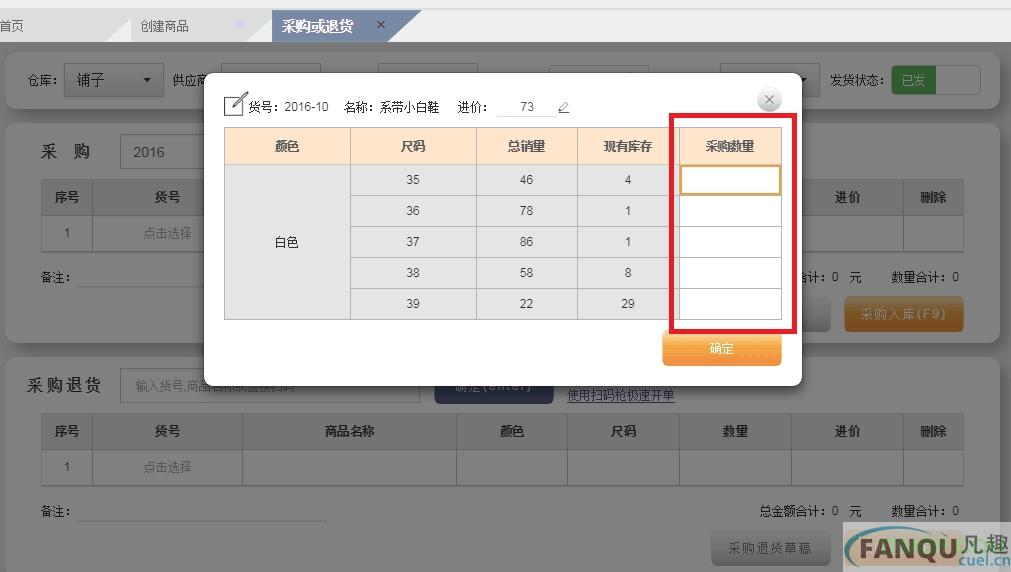Open the 仓库 铺子 dropdown
The height and width of the screenshot is (572, 1011).
[114, 80]
